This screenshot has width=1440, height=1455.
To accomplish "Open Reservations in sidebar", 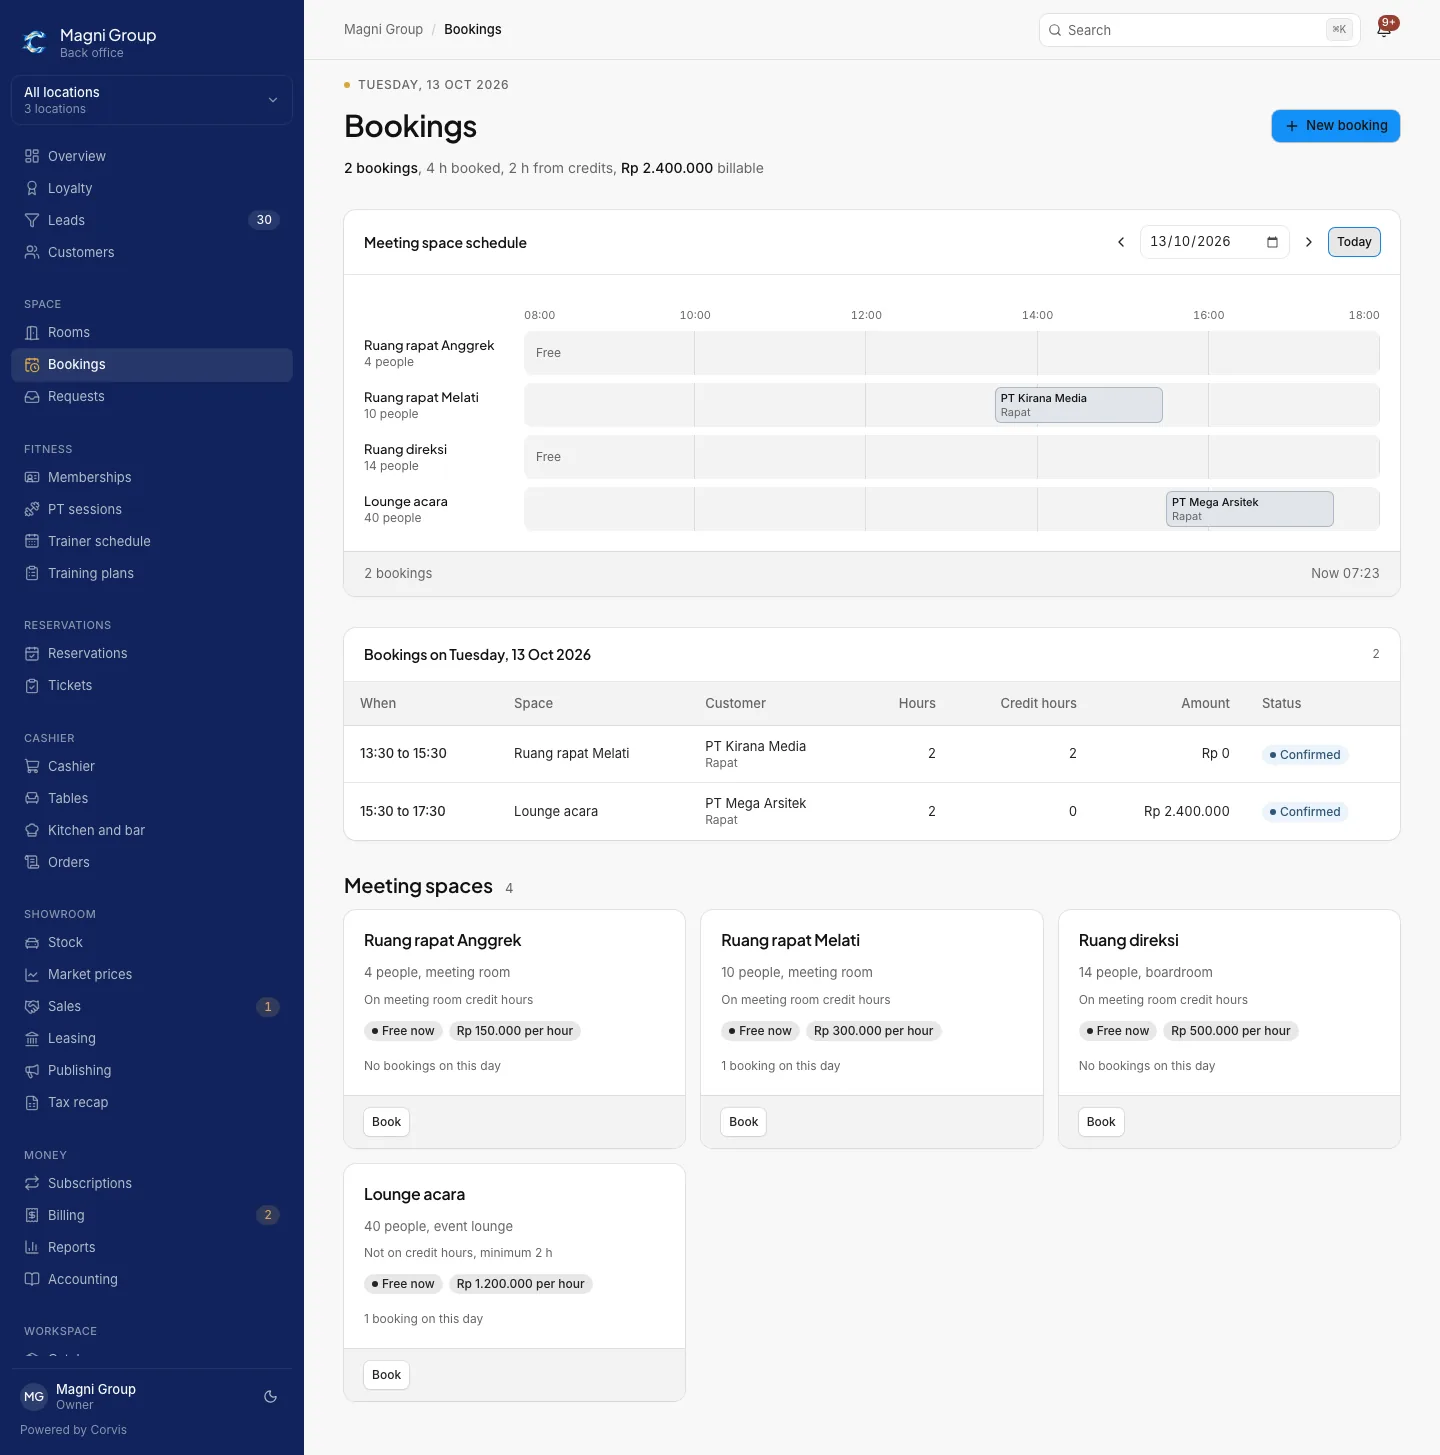I will click(x=152, y=653).
